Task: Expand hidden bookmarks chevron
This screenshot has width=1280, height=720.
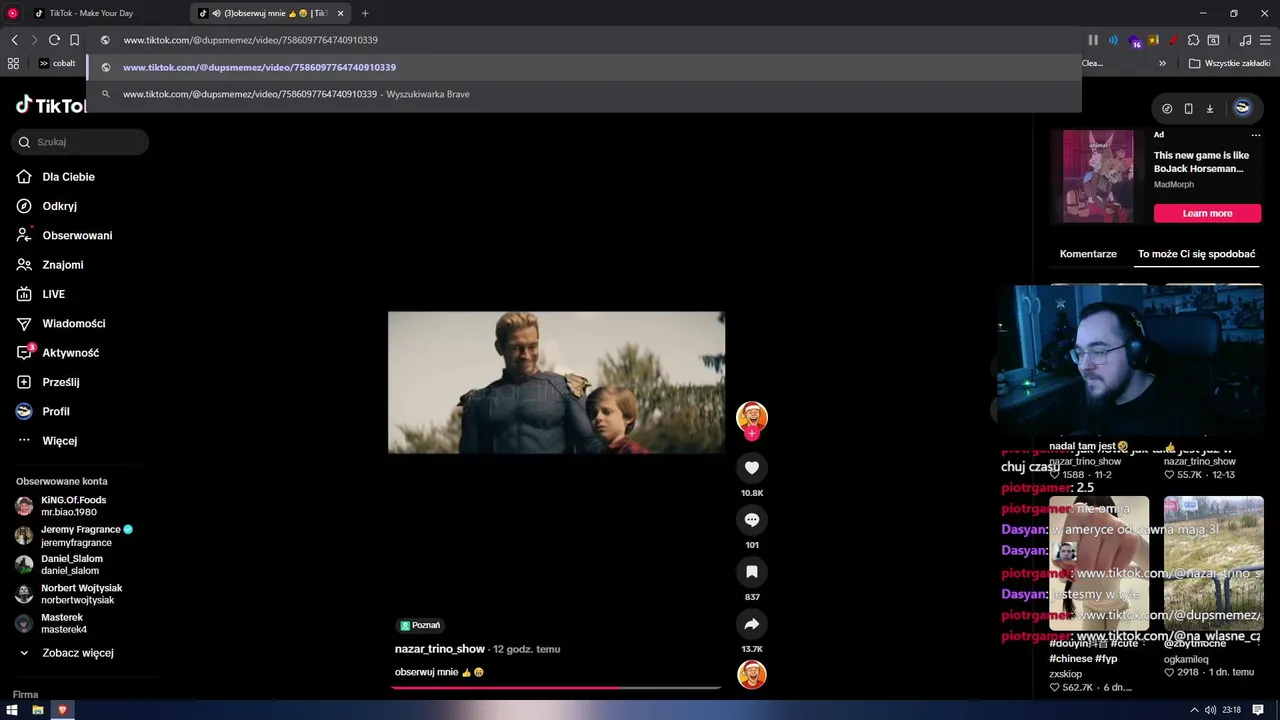Action: coord(1162,63)
